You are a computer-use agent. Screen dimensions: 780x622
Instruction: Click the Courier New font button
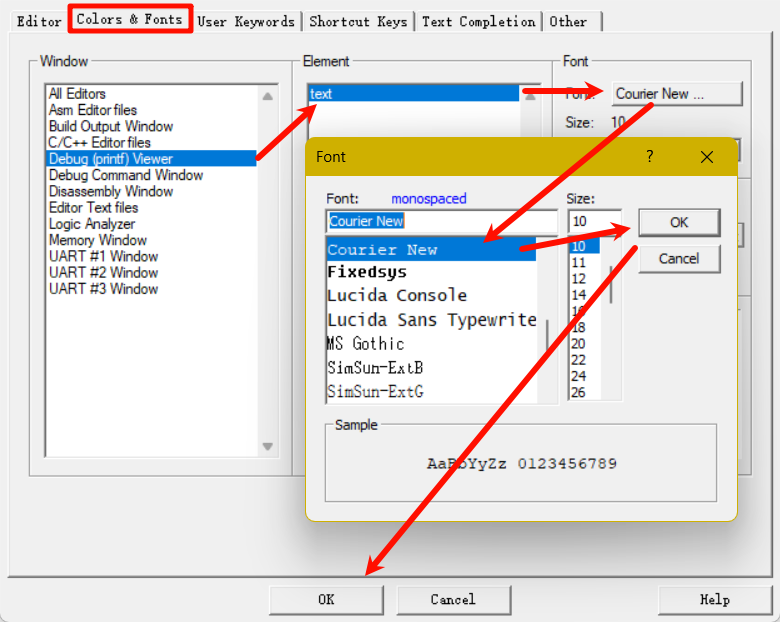click(677, 94)
